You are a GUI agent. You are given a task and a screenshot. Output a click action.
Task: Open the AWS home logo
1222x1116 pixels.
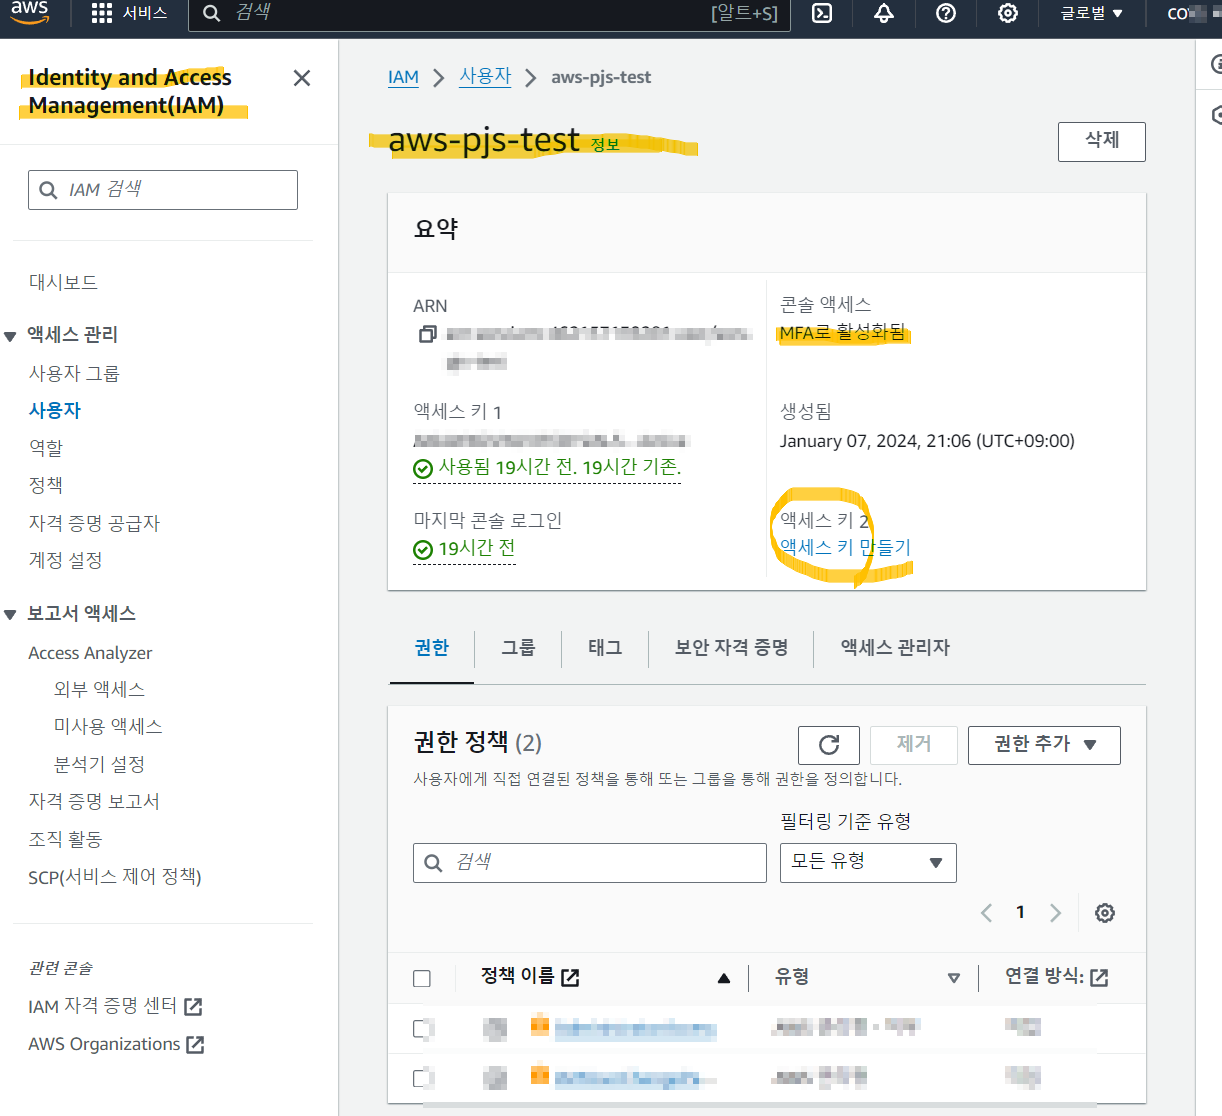(30, 12)
